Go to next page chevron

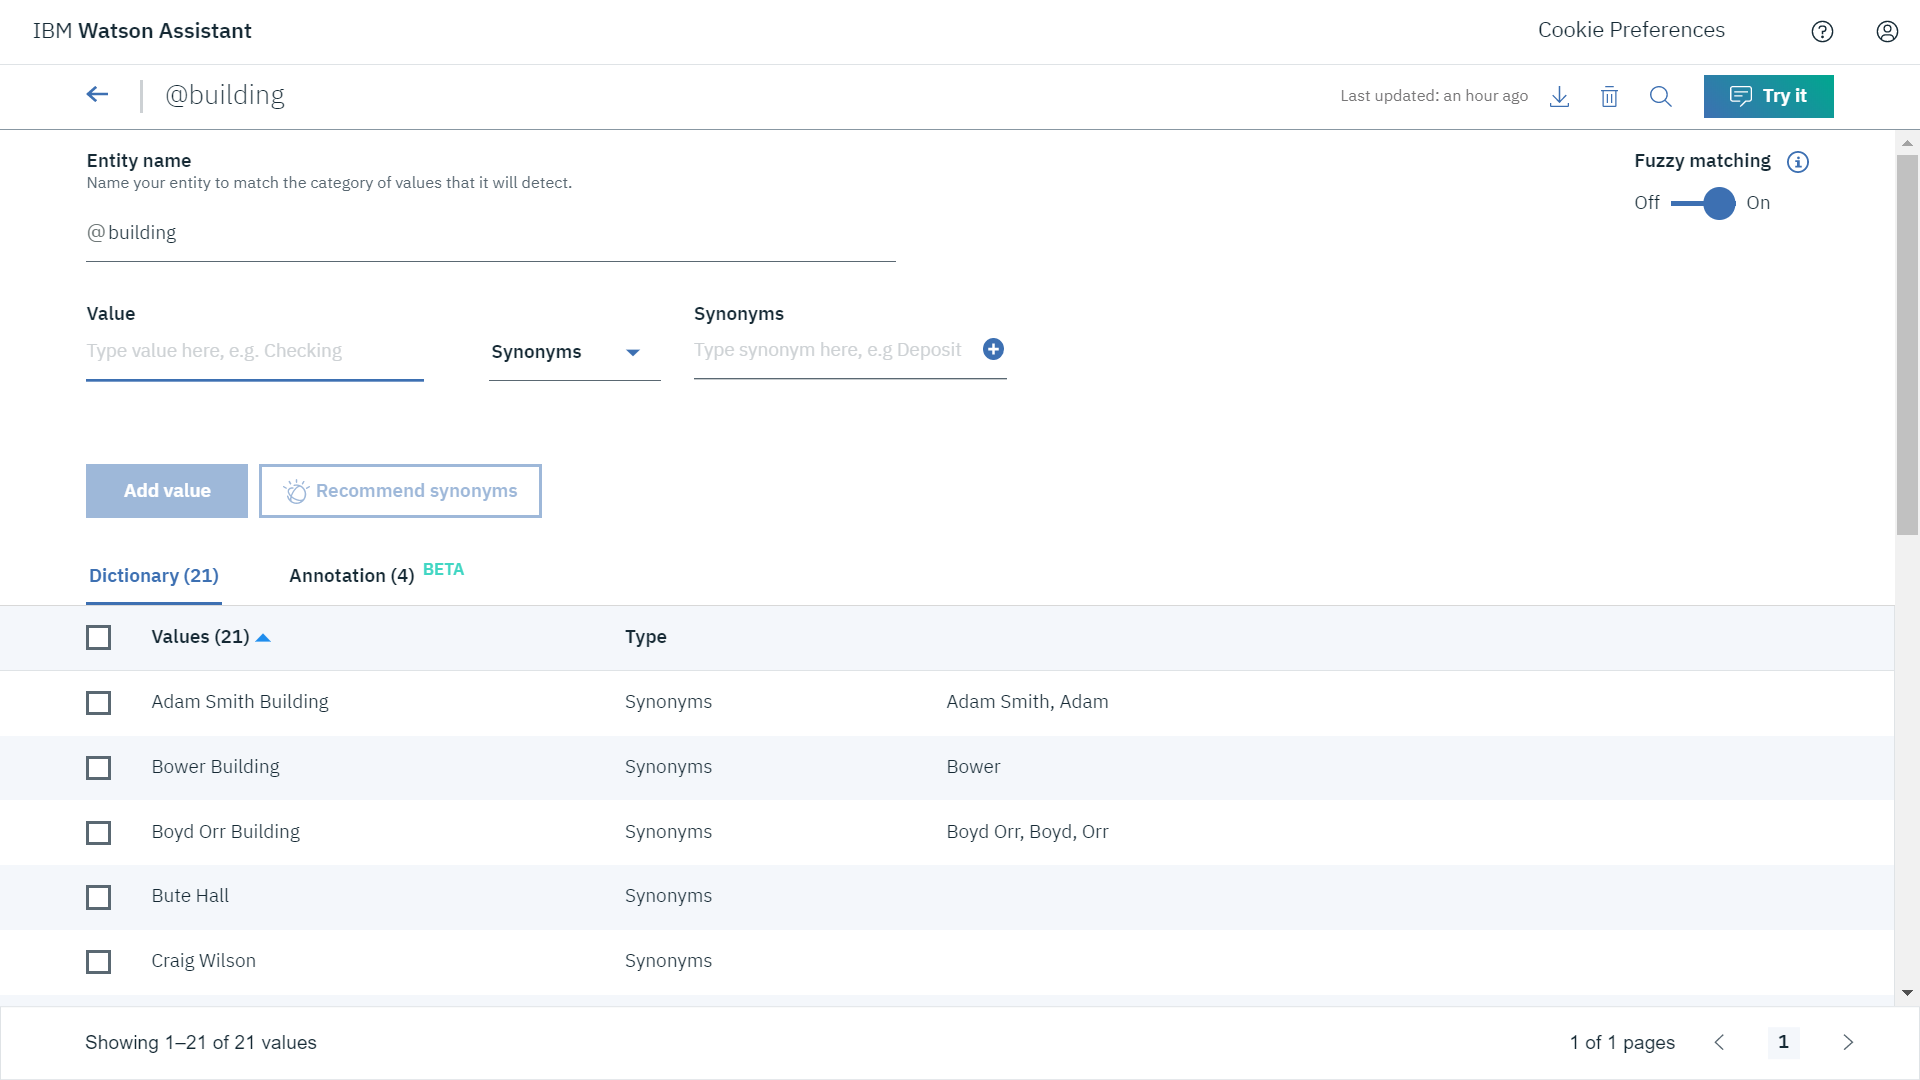1848,1042
